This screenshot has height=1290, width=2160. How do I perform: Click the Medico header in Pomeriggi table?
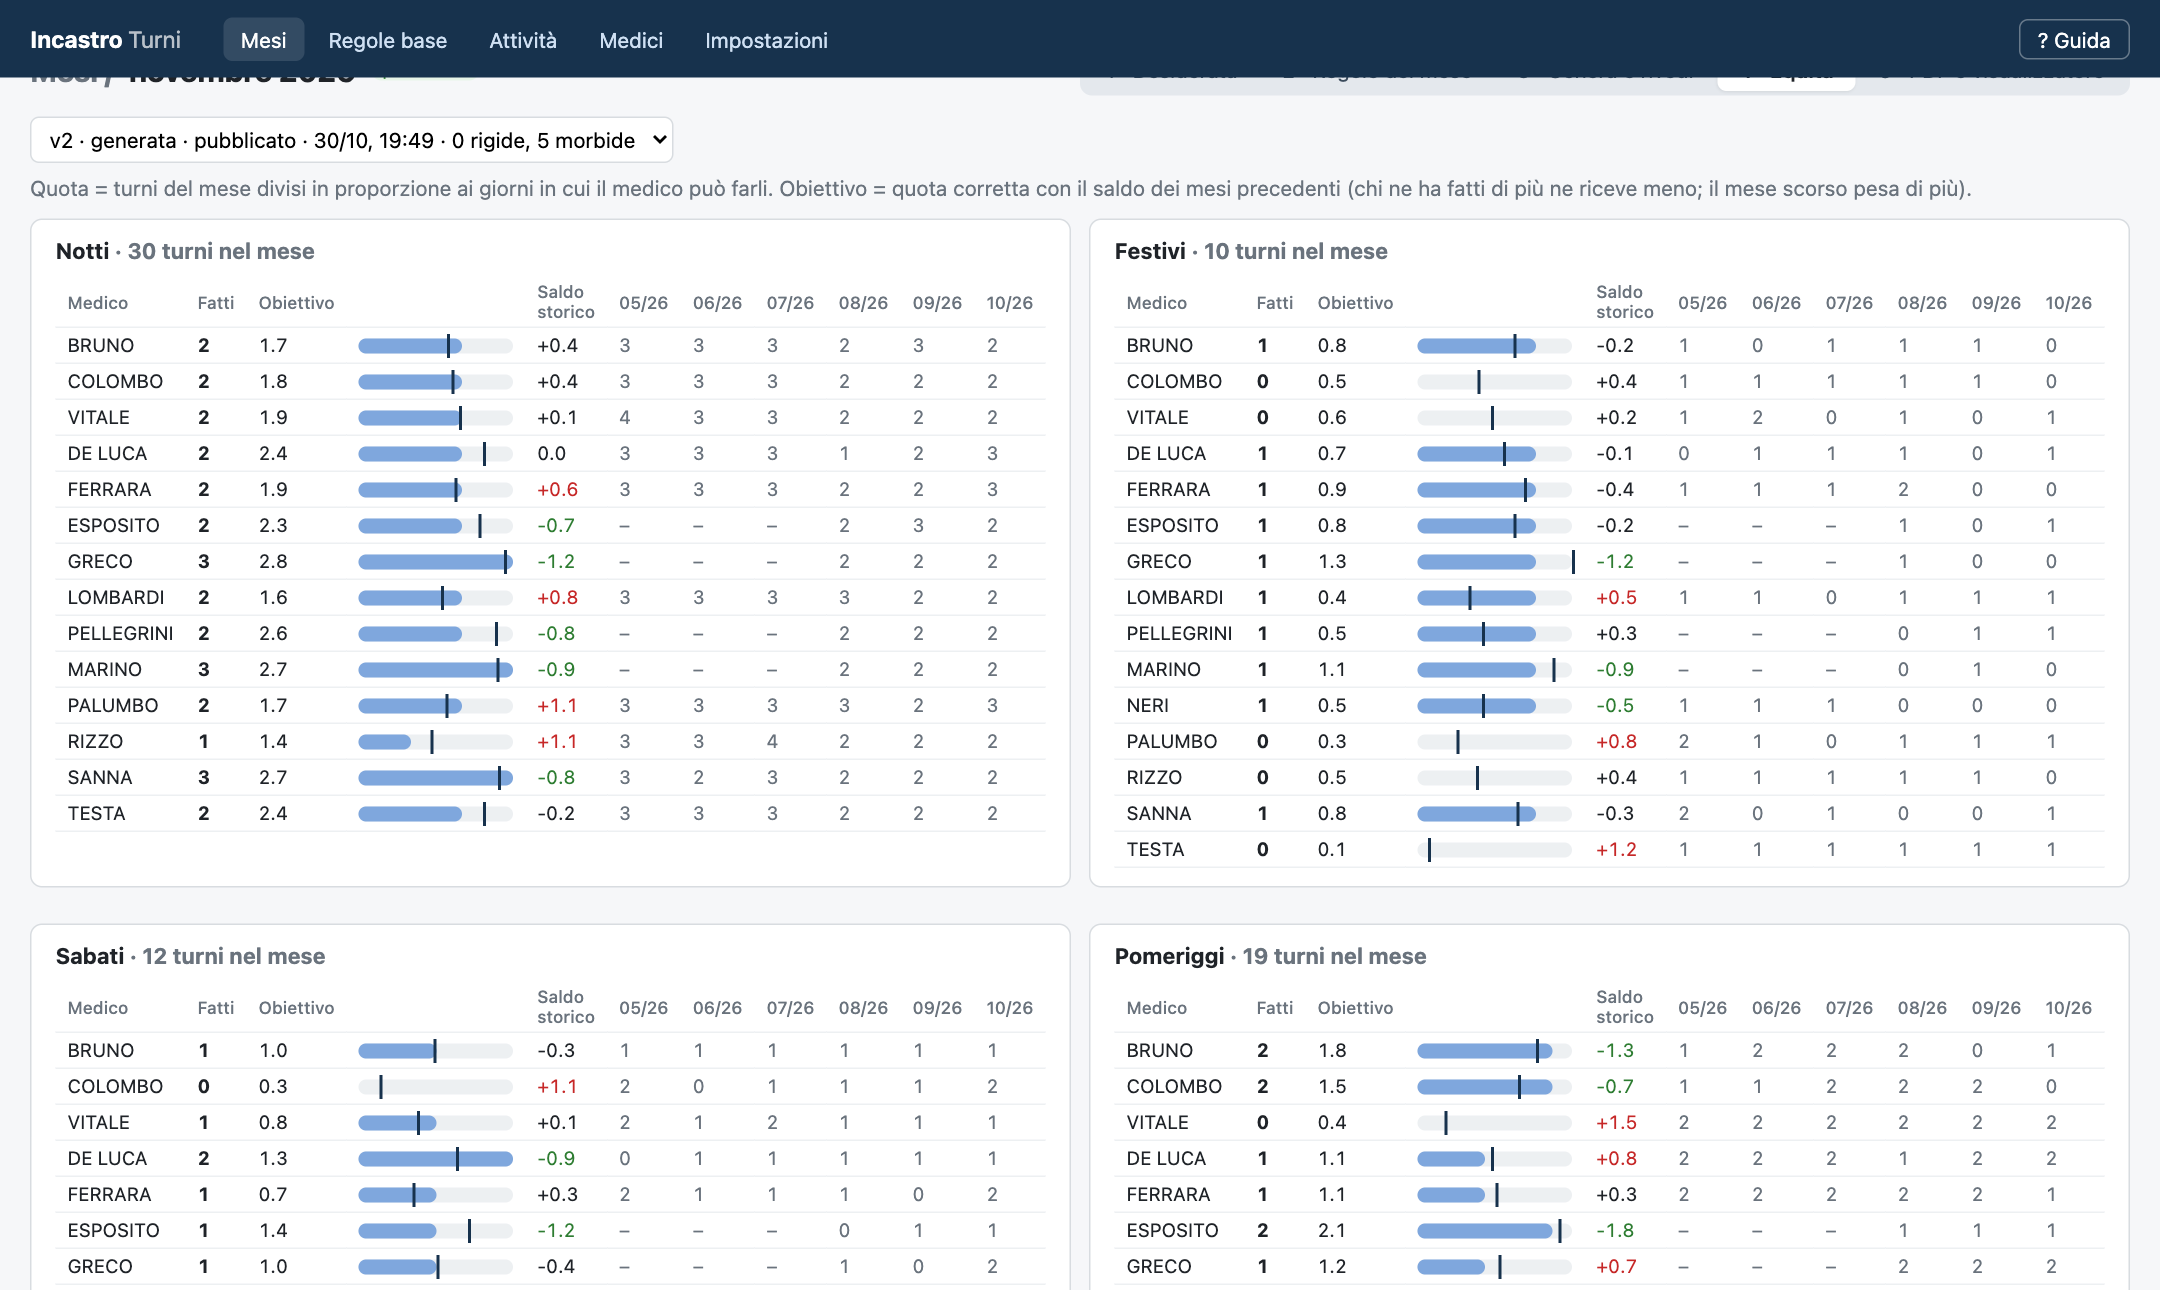(1157, 1008)
